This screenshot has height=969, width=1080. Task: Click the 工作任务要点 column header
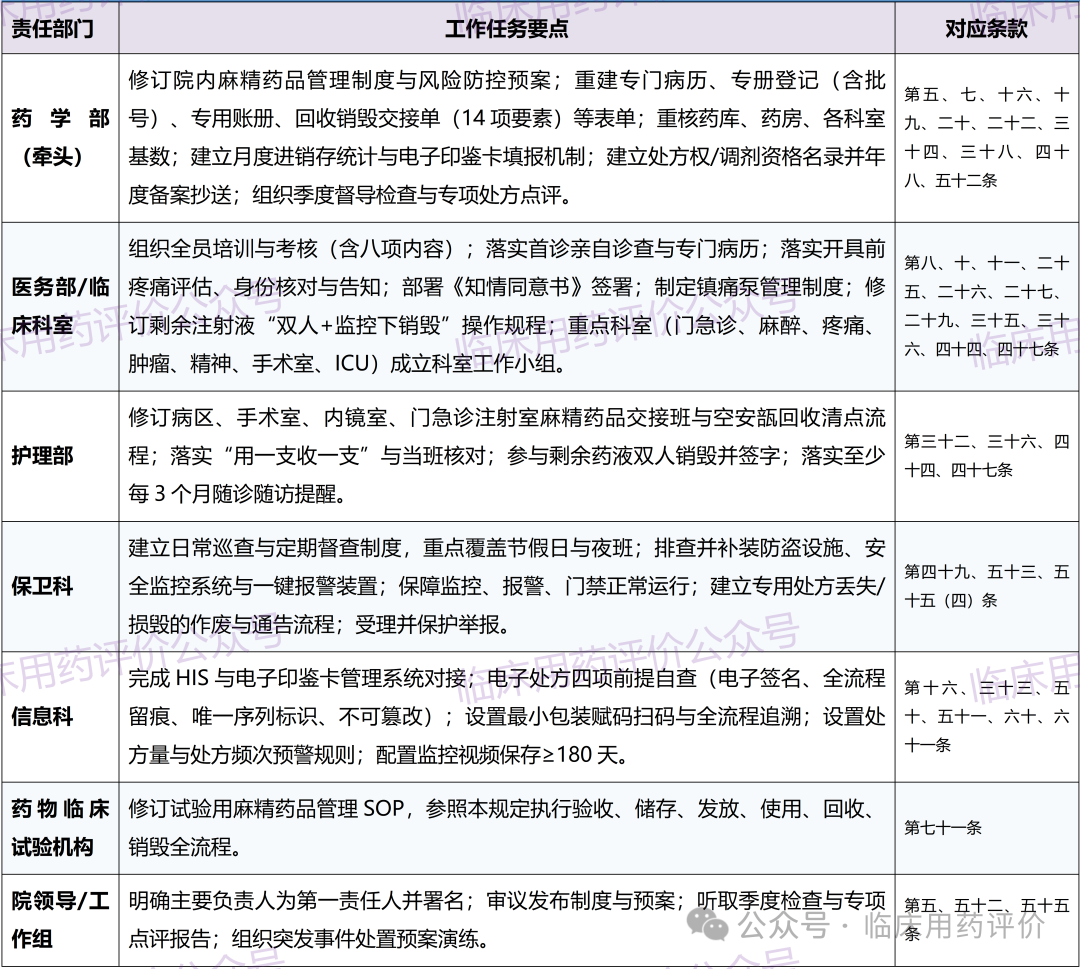tap(507, 28)
